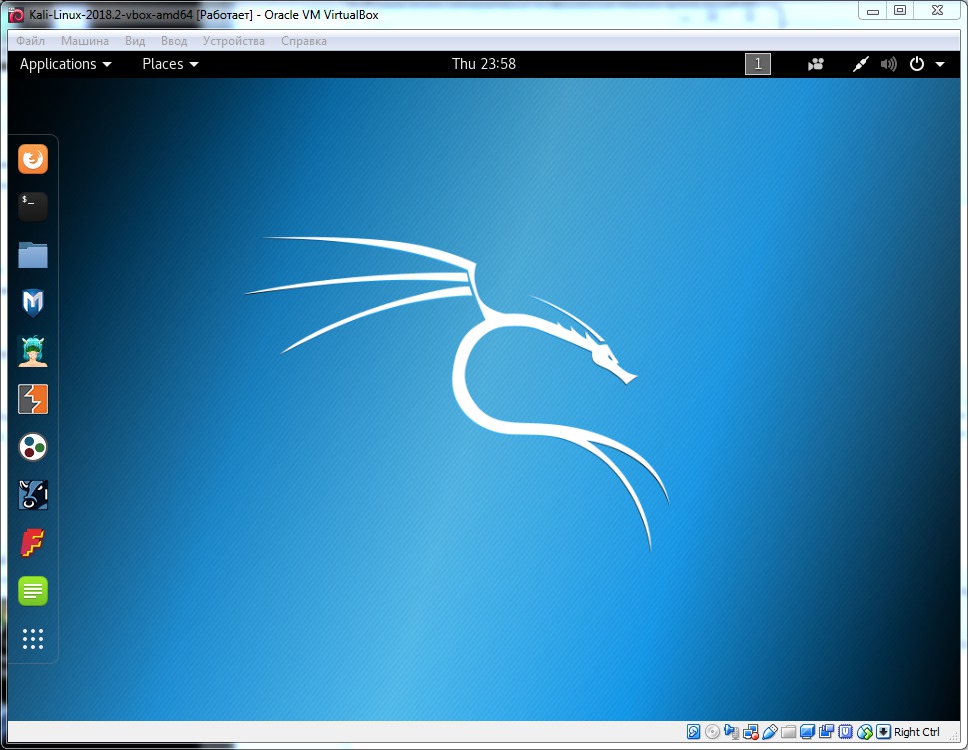Click the USB devices indicator in status bar

770,732
